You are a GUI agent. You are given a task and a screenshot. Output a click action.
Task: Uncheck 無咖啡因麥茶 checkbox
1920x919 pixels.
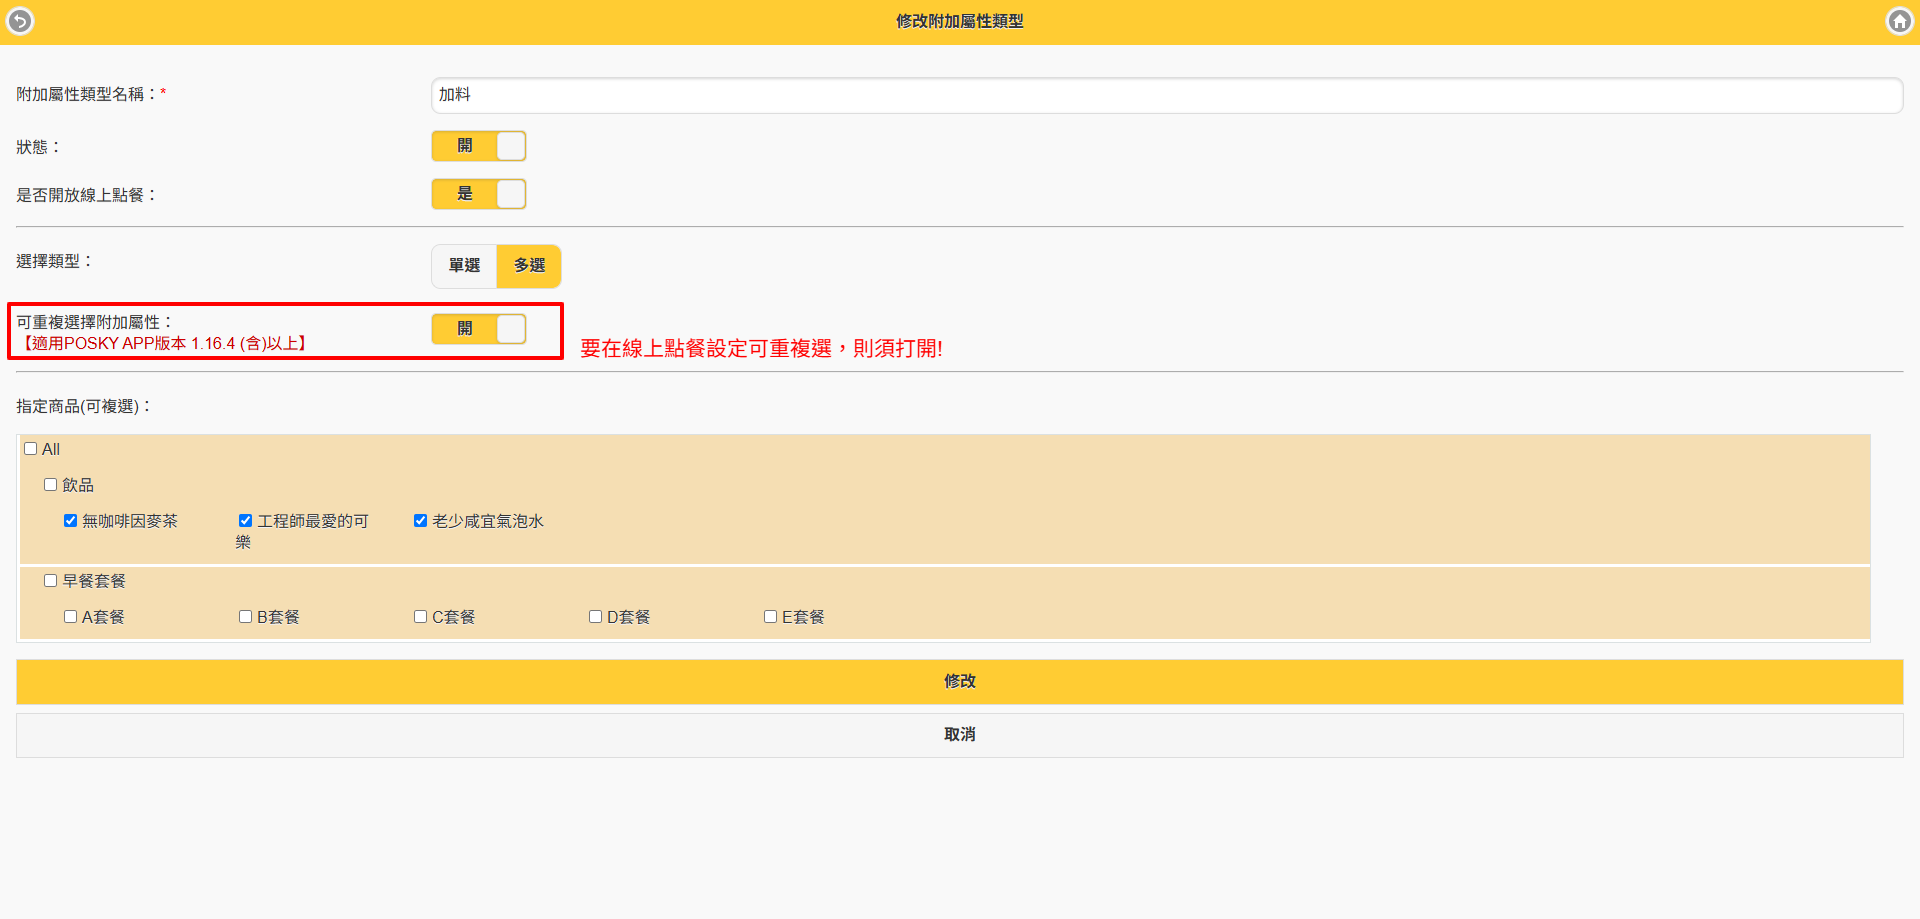(x=71, y=521)
